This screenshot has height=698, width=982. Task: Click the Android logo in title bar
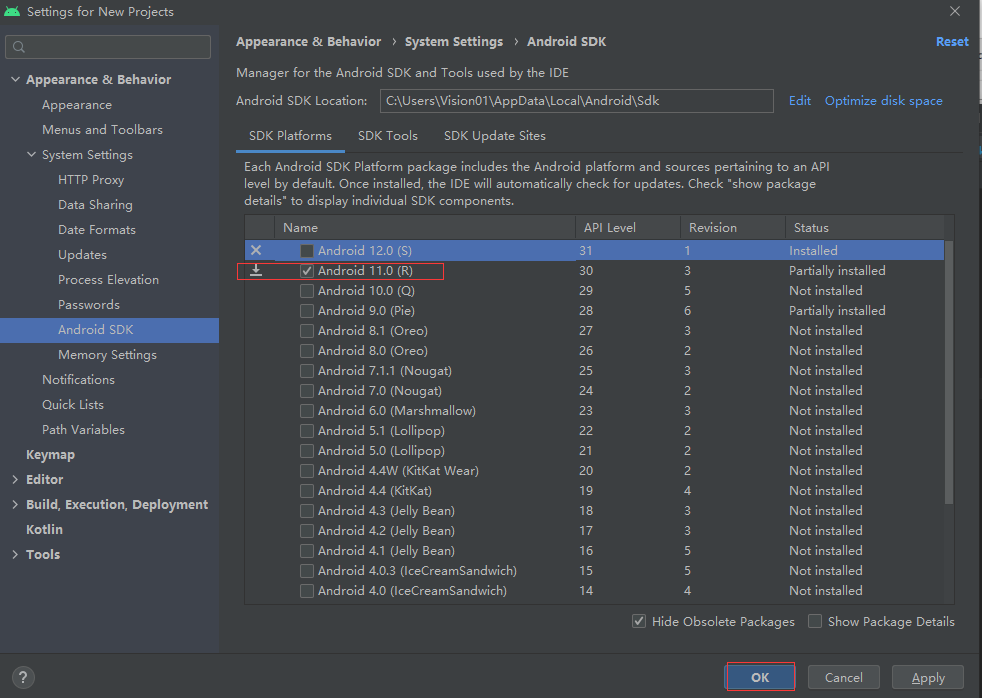point(12,11)
